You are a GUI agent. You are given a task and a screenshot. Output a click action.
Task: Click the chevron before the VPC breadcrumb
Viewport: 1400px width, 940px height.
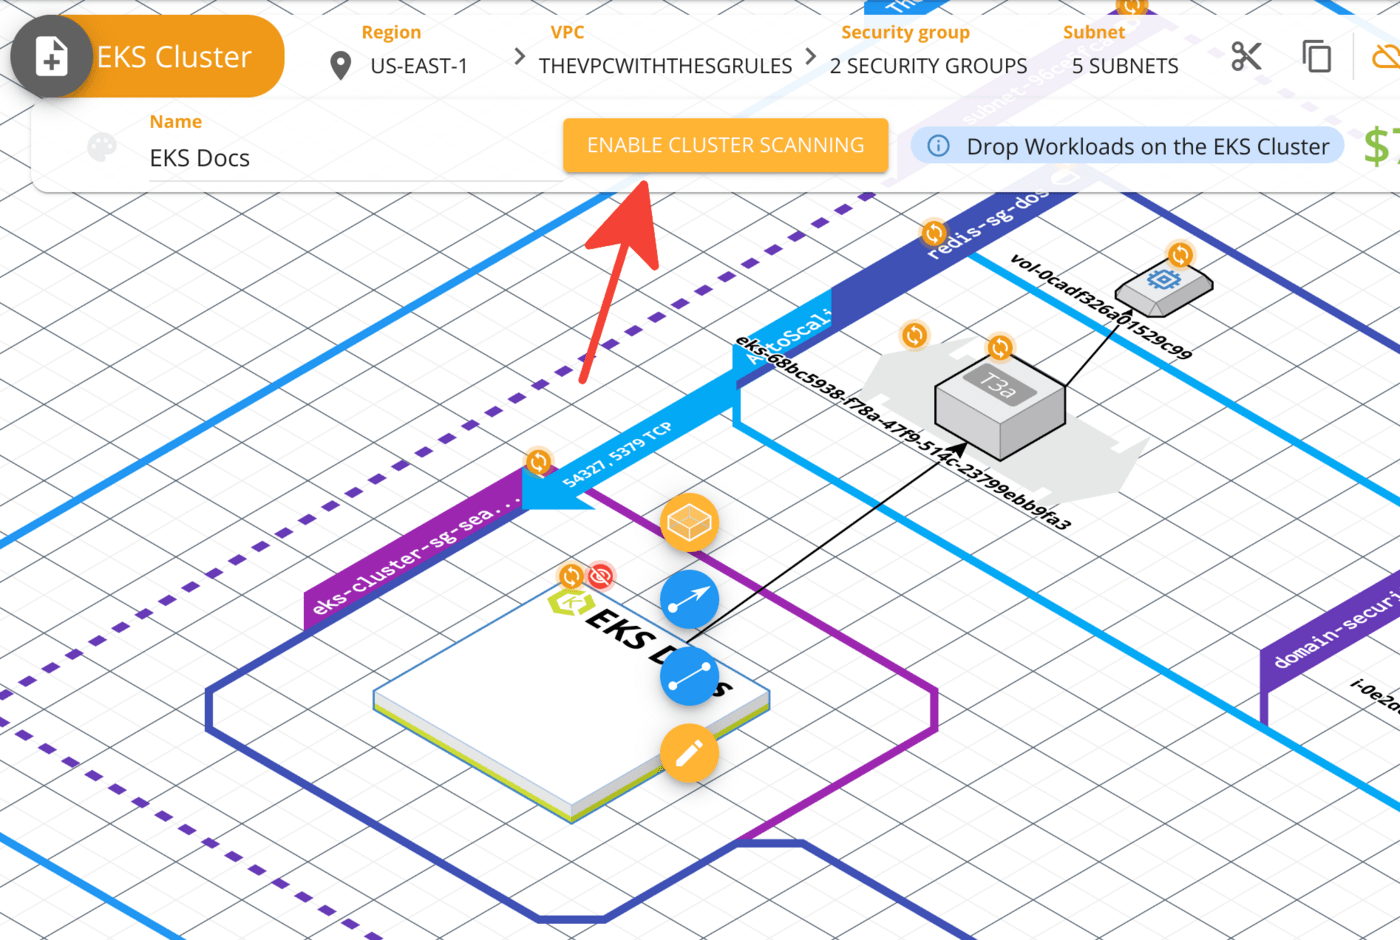[x=519, y=56]
